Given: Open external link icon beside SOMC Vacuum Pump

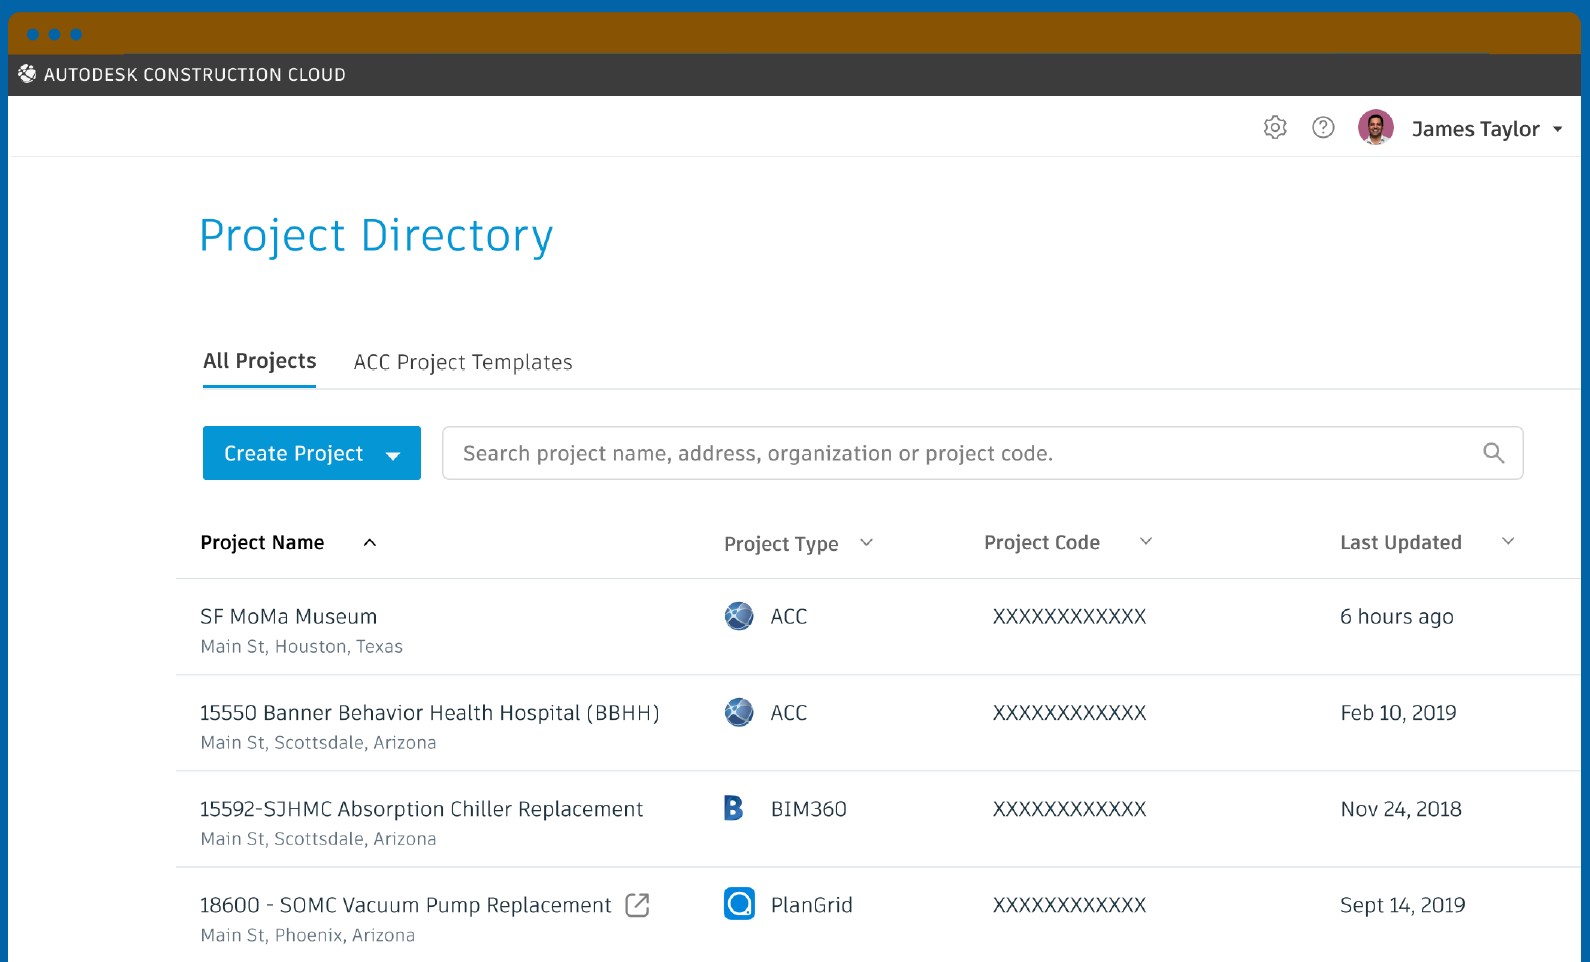Looking at the screenshot, I should click(x=637, y=905).
